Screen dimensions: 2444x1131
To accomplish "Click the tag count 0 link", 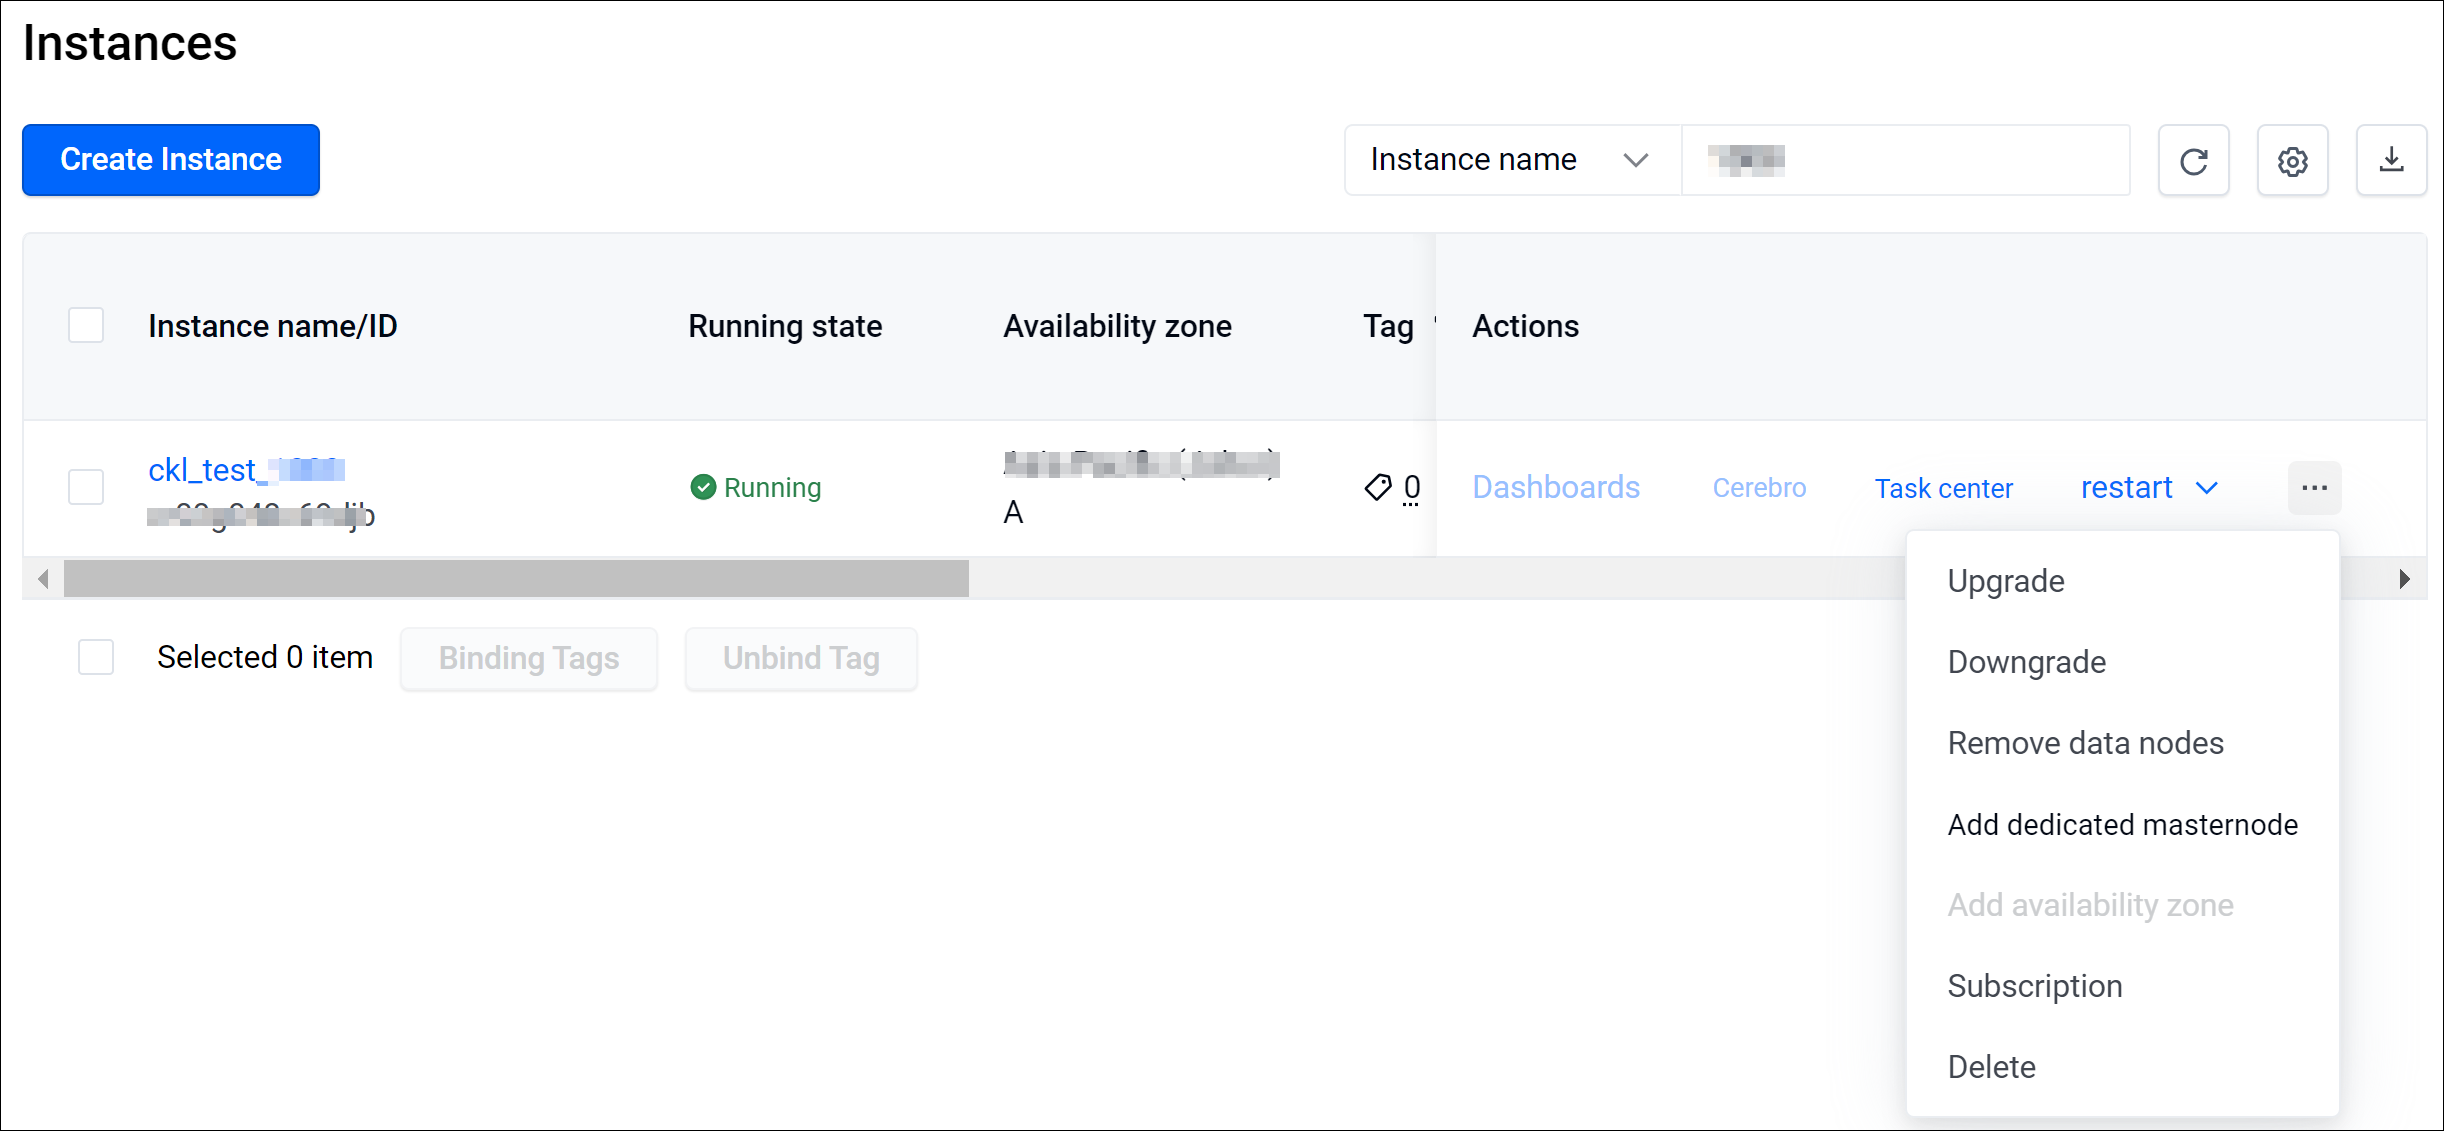I will tap(1411, 487).
